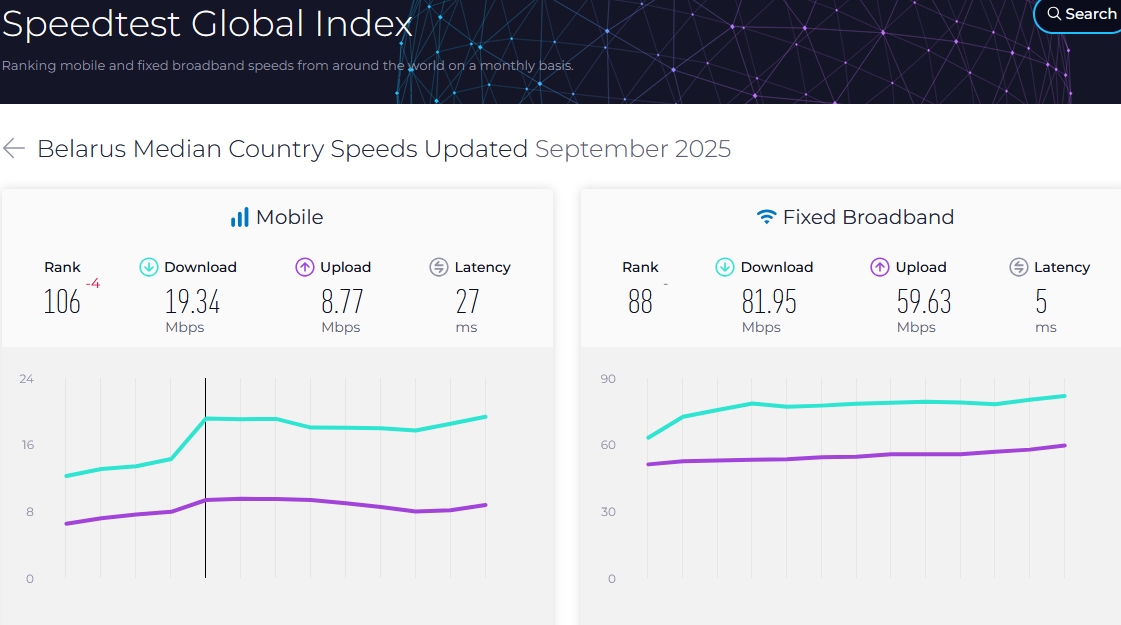Click the -4 rank change indicator
Viewport: 1121px width, 625px height.
(93, 284)
